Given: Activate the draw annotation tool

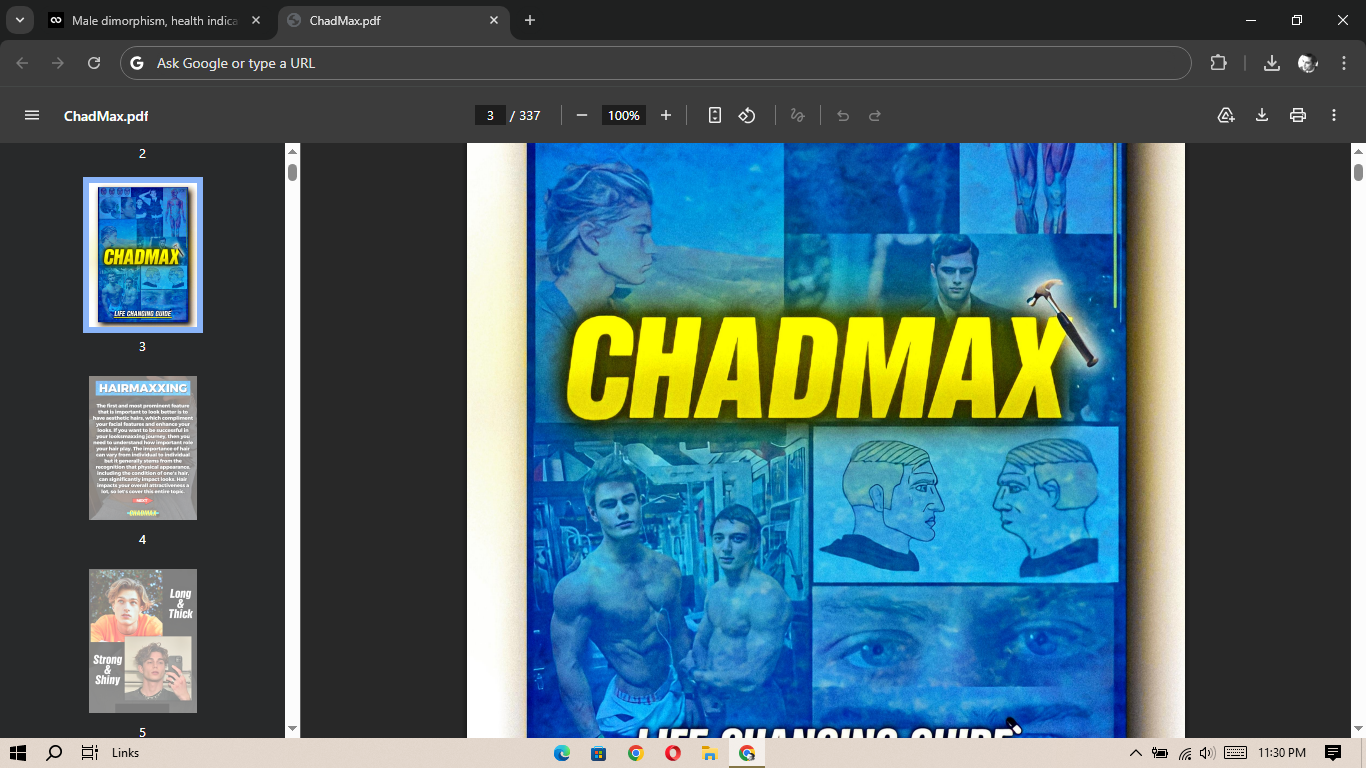Looking at the screenshot, I should [797, 115].
